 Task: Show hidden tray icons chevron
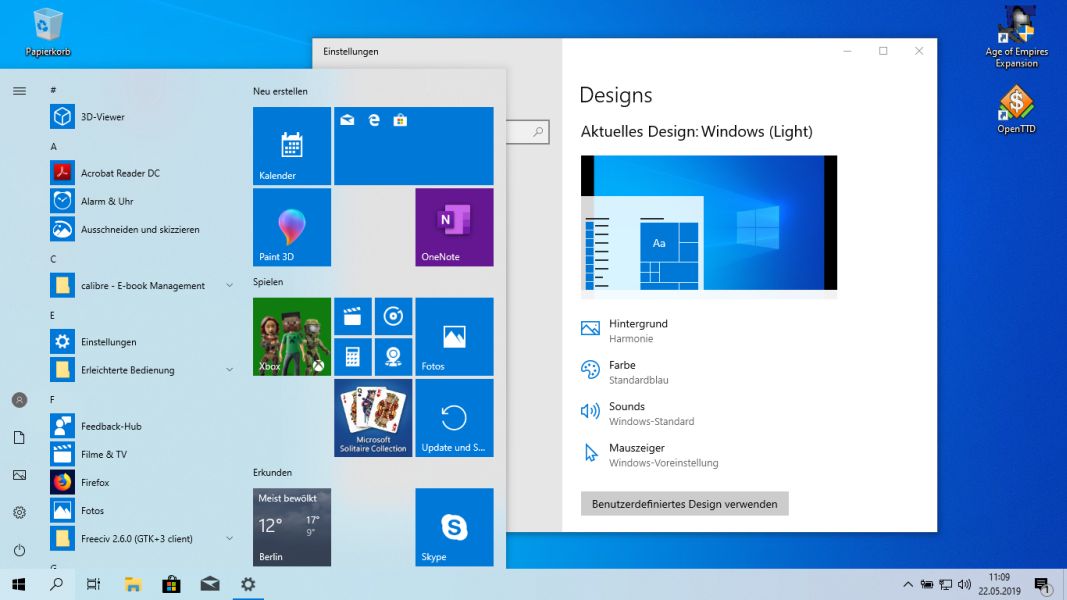pyautogui.click(x=908, y=584)
